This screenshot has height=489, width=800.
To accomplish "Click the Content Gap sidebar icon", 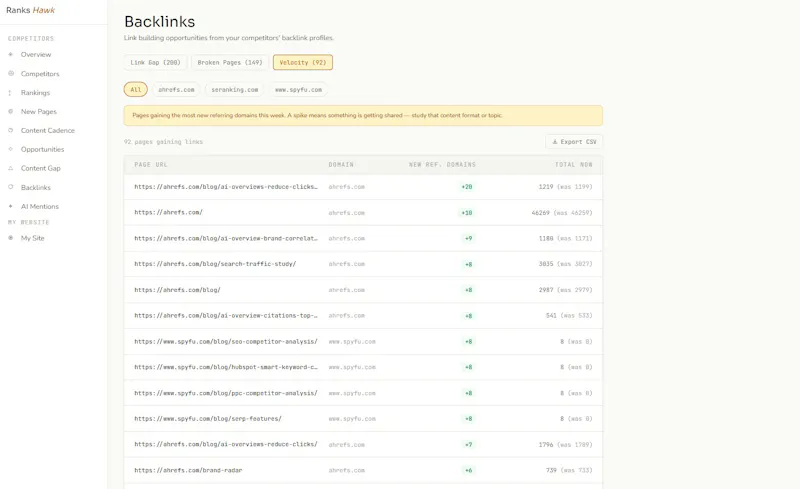I will tap(11, 168).
